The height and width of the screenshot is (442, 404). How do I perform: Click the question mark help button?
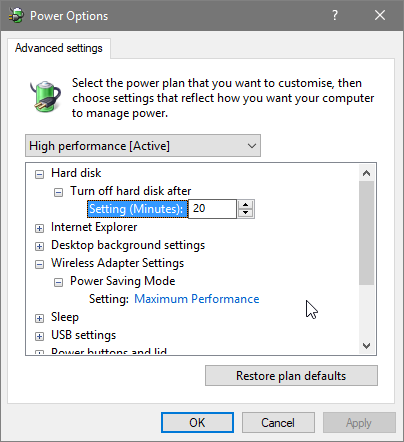pos(335,15)
